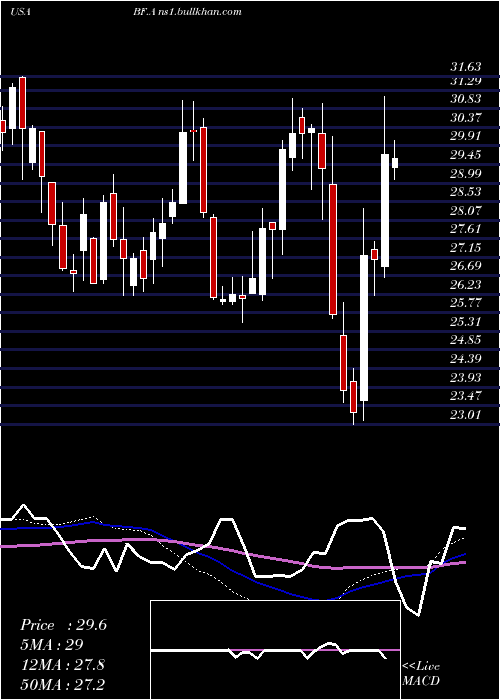Viewport: 500px width, 700px height.
Task: Click the 31.63 price level label
Action: 466,67
